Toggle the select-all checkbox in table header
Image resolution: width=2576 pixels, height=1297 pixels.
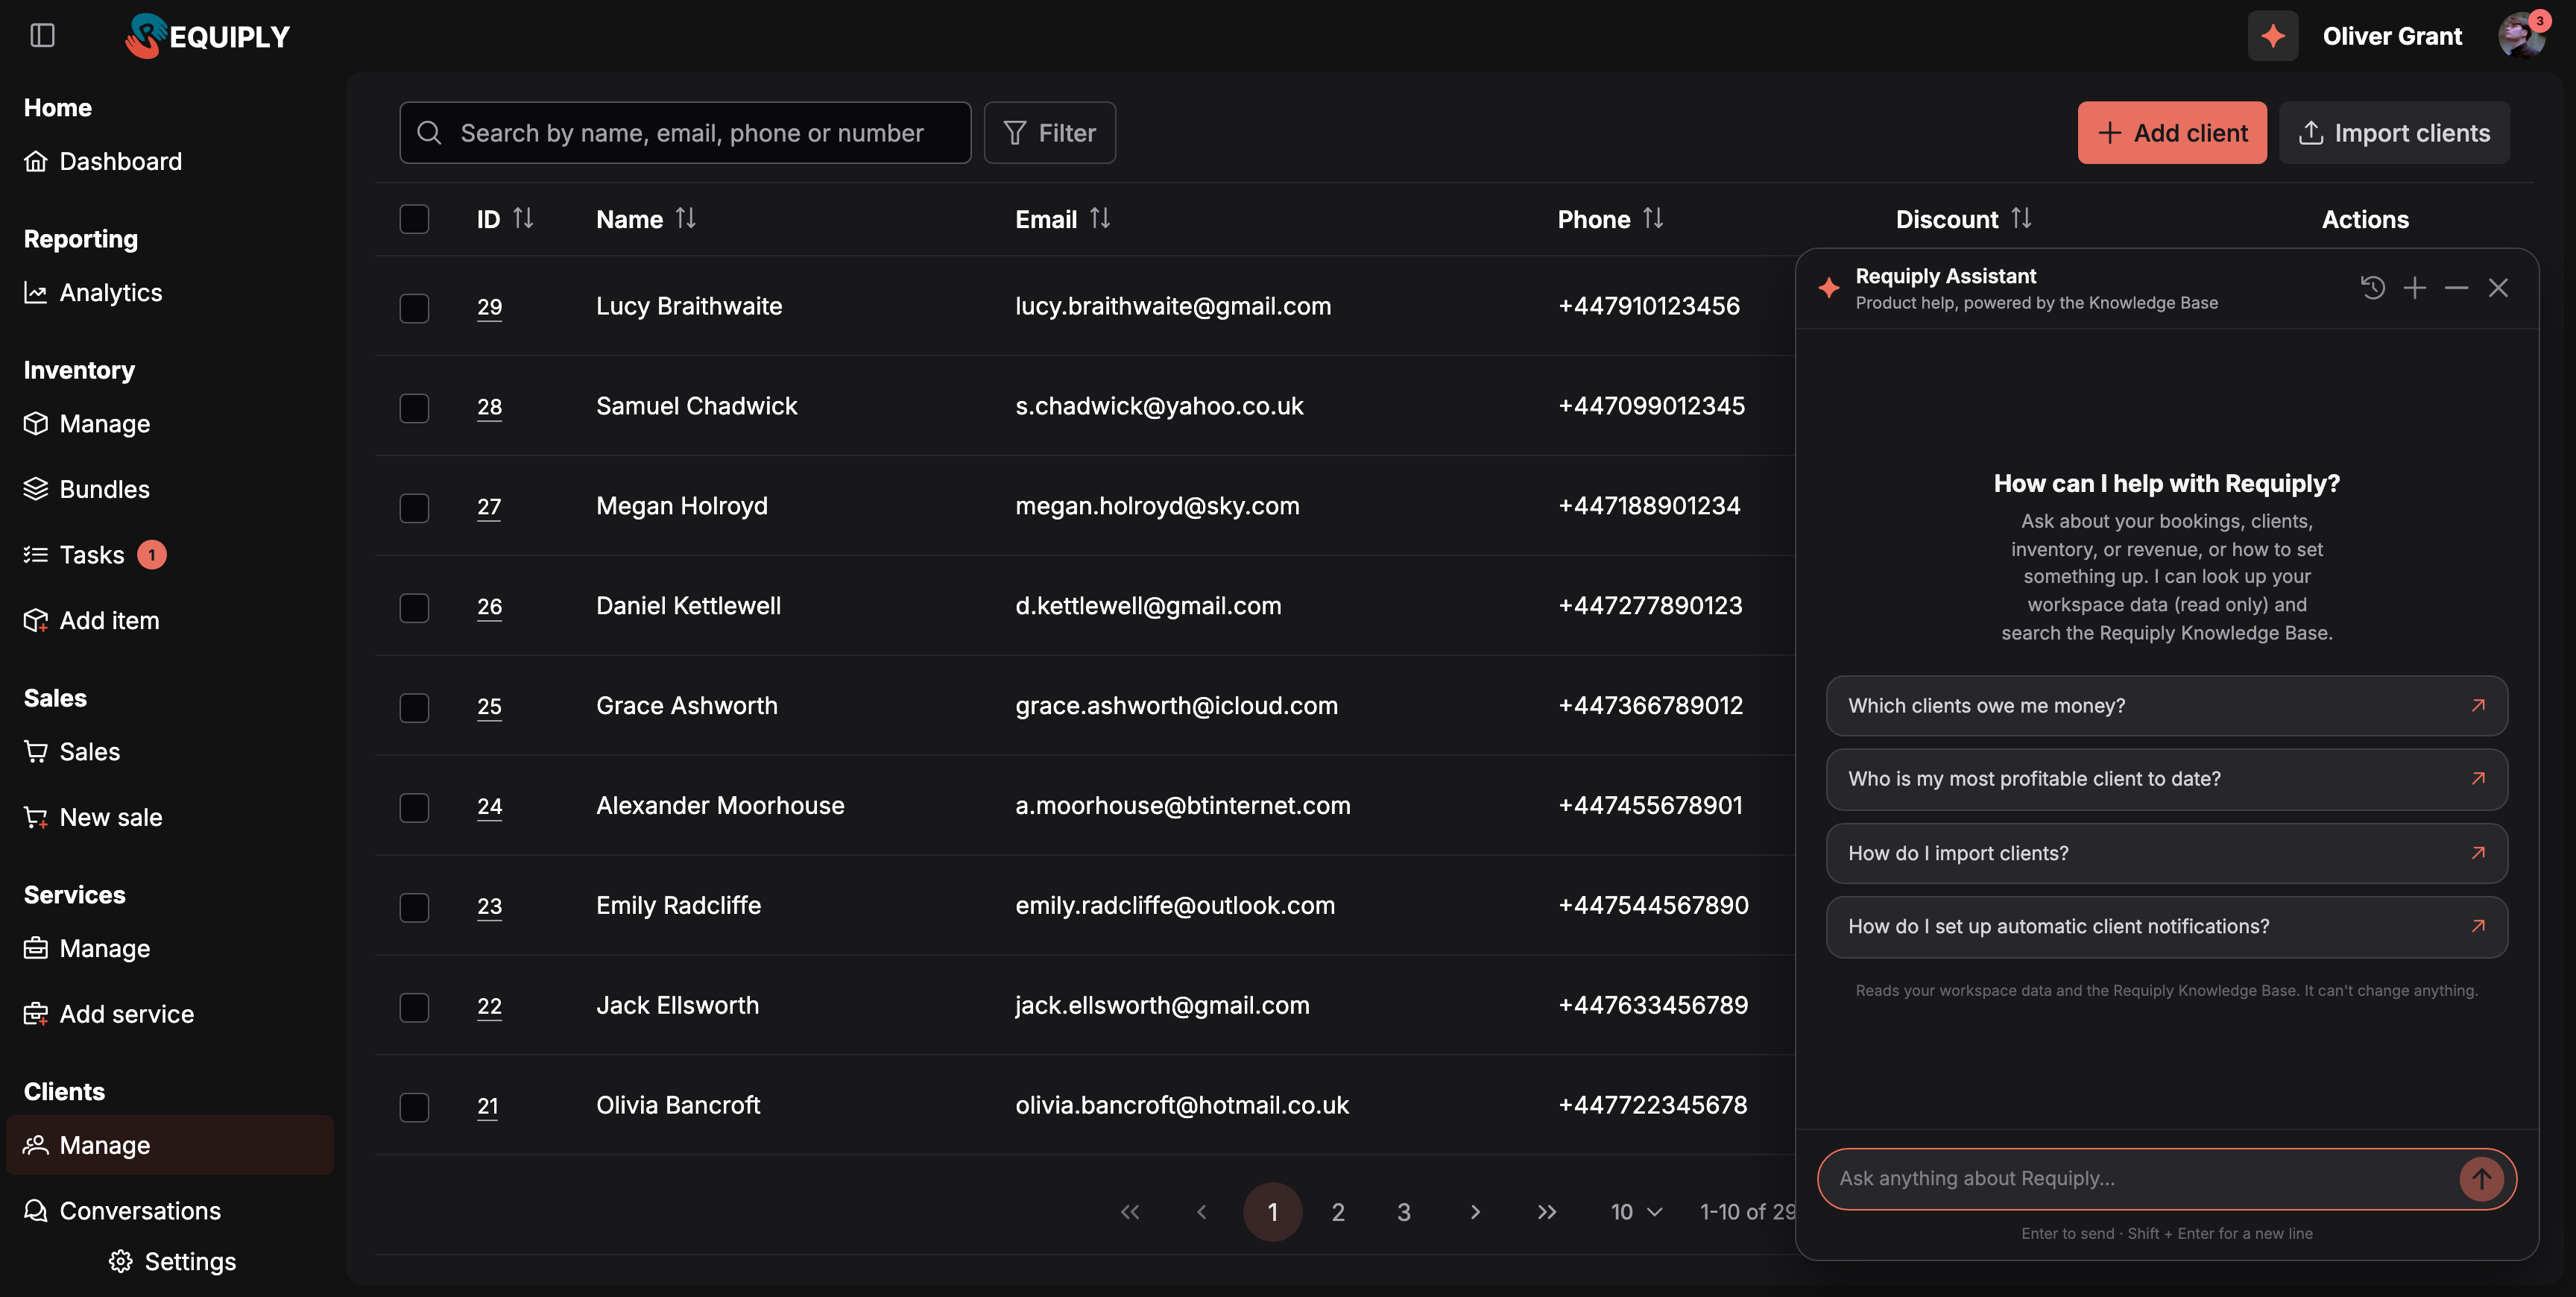click(x=414, y=219)
